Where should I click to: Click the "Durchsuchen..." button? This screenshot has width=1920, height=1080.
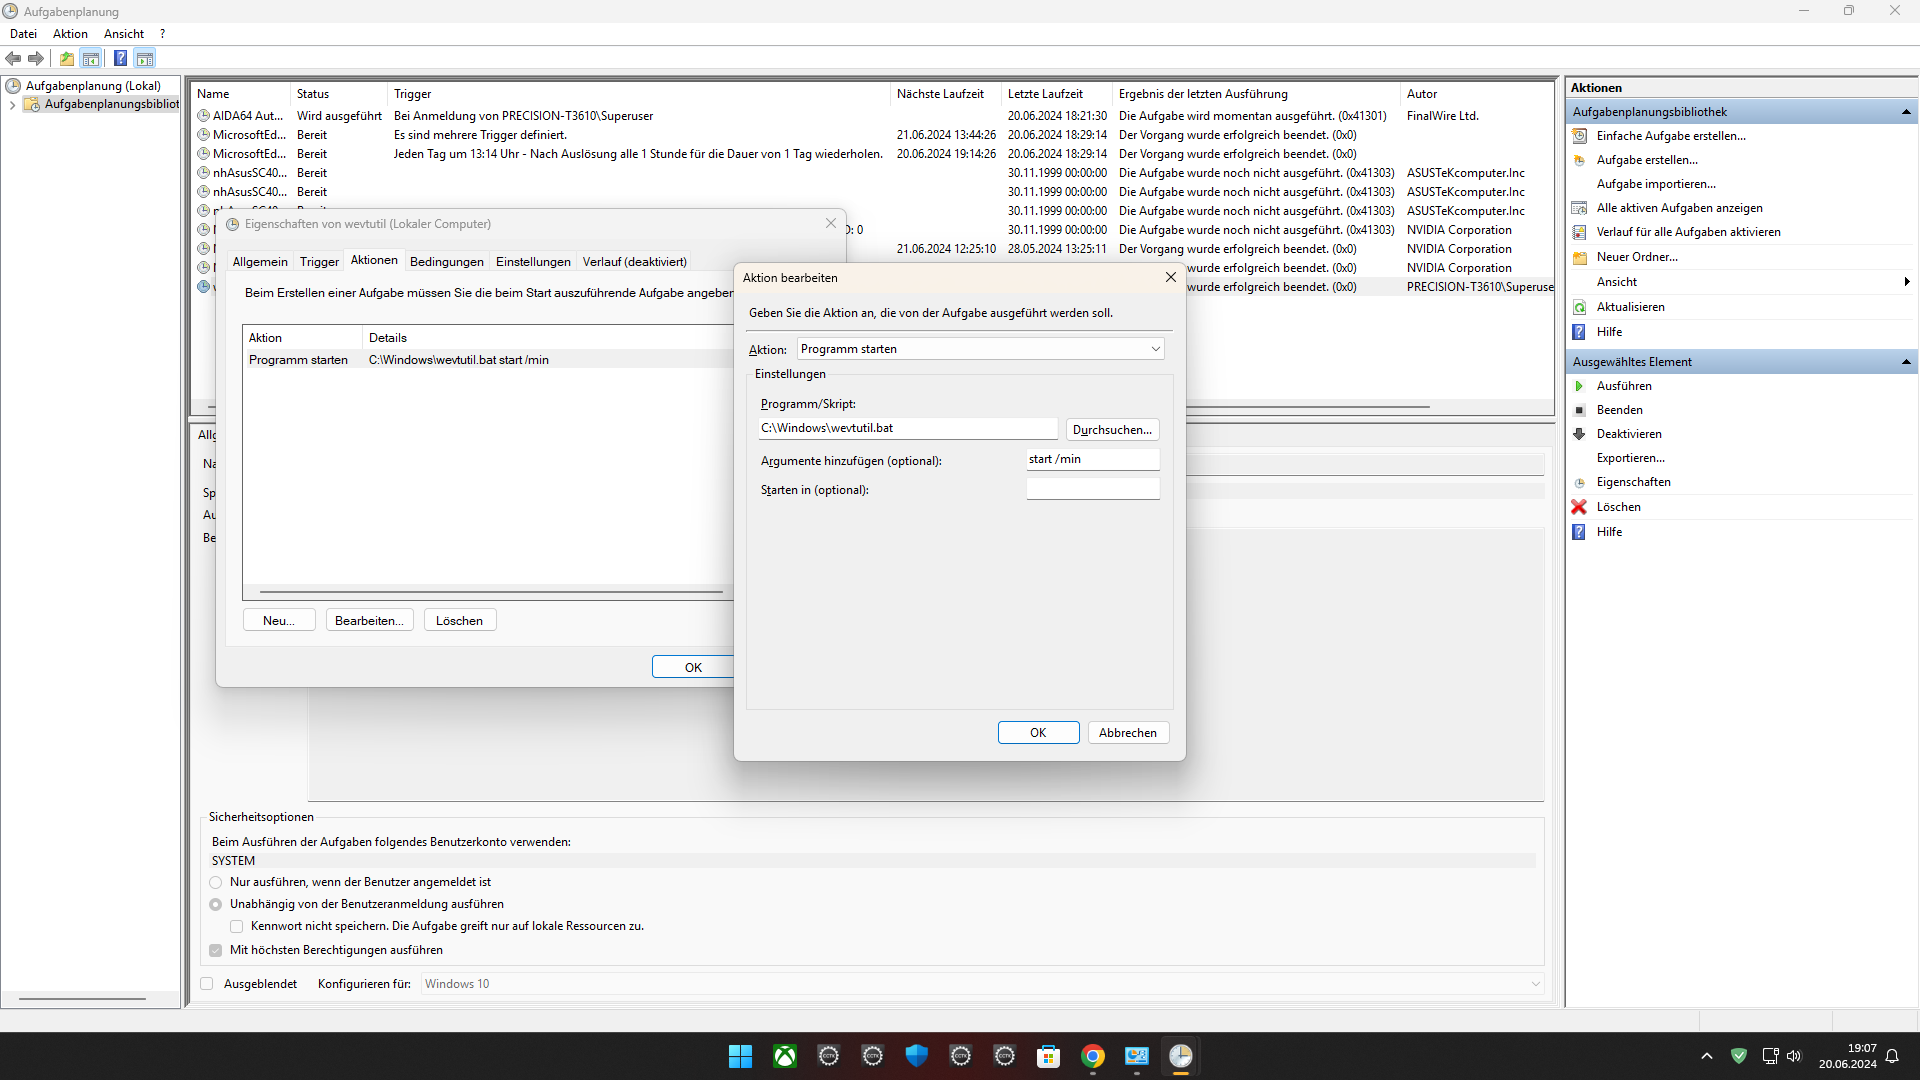click(x=1111, y=429)
